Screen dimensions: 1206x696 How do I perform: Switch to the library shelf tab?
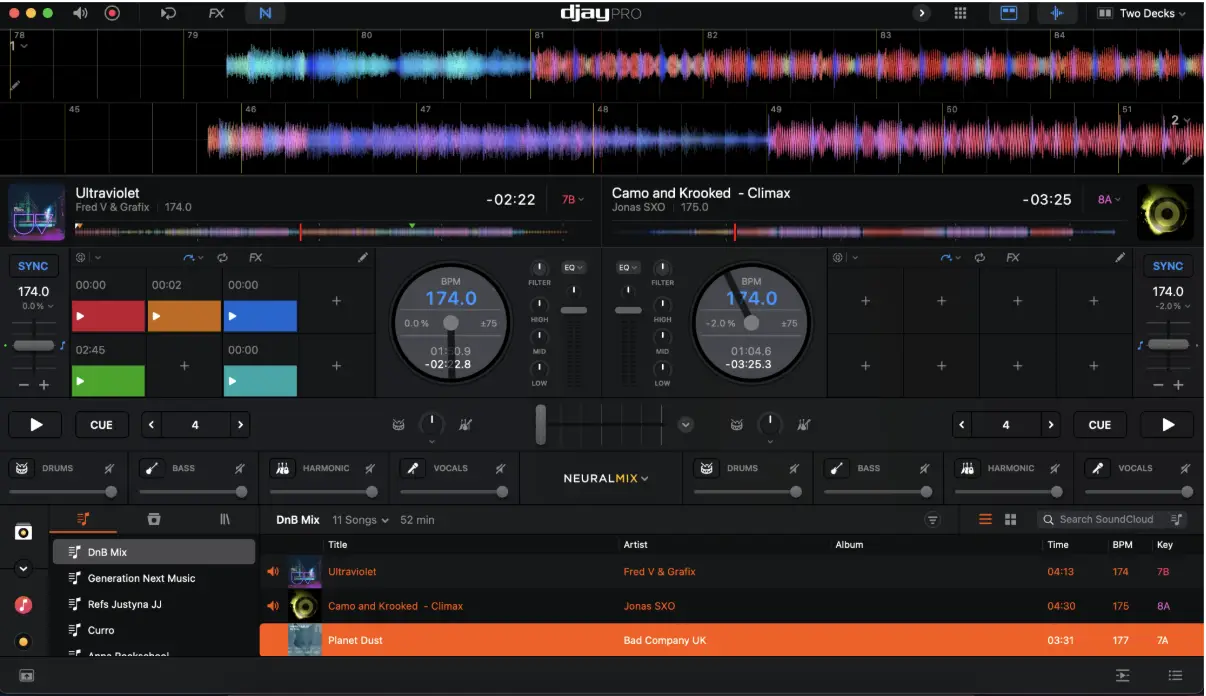pos(225,519)
